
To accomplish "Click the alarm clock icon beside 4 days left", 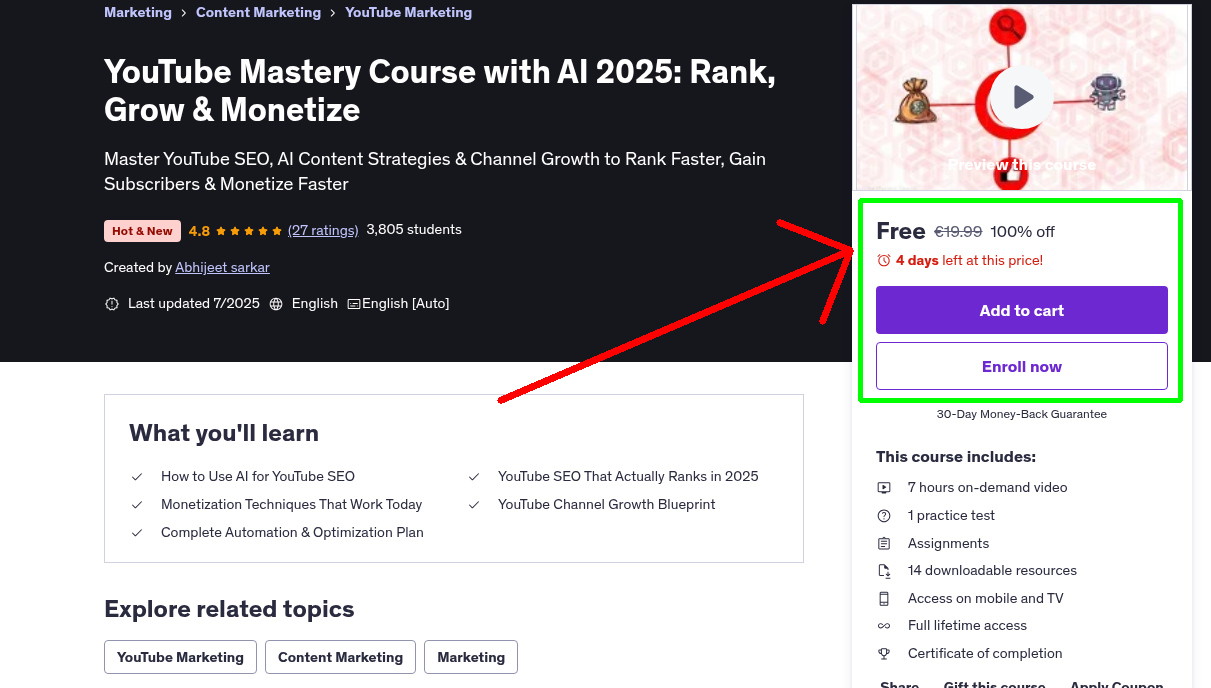I will click(x=884, y=260).
